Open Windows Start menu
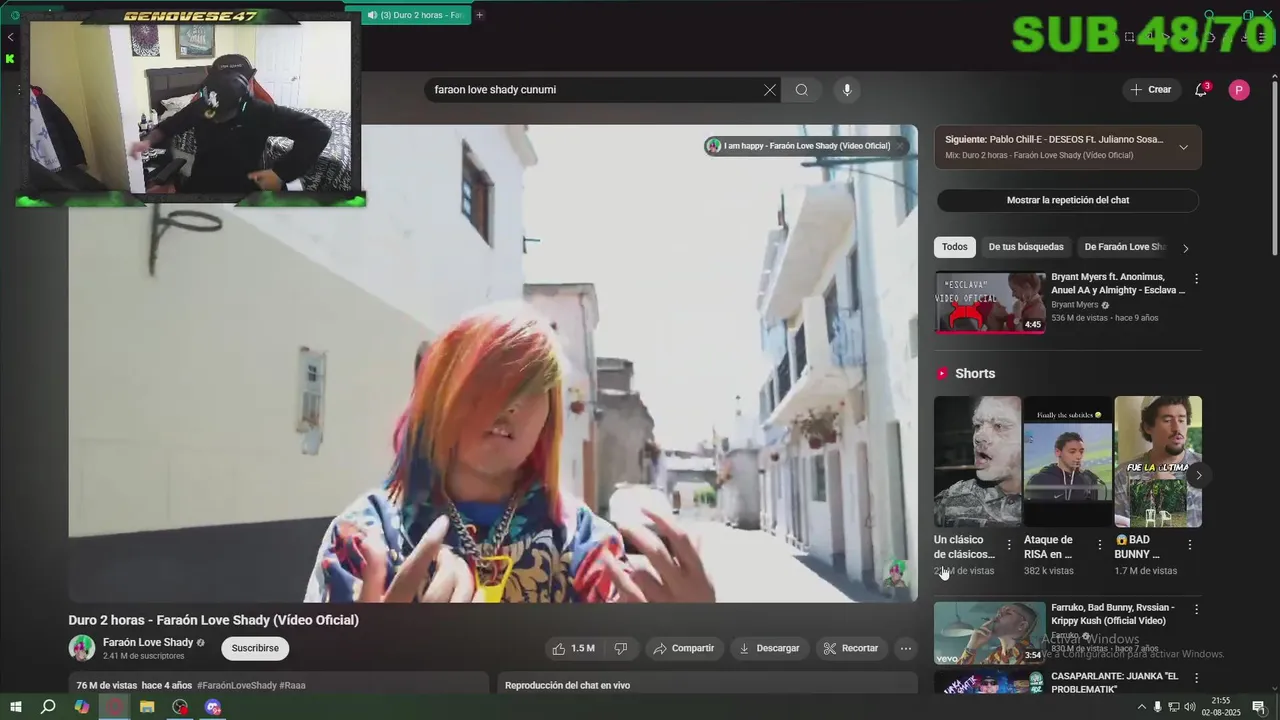 pos(15,707)
